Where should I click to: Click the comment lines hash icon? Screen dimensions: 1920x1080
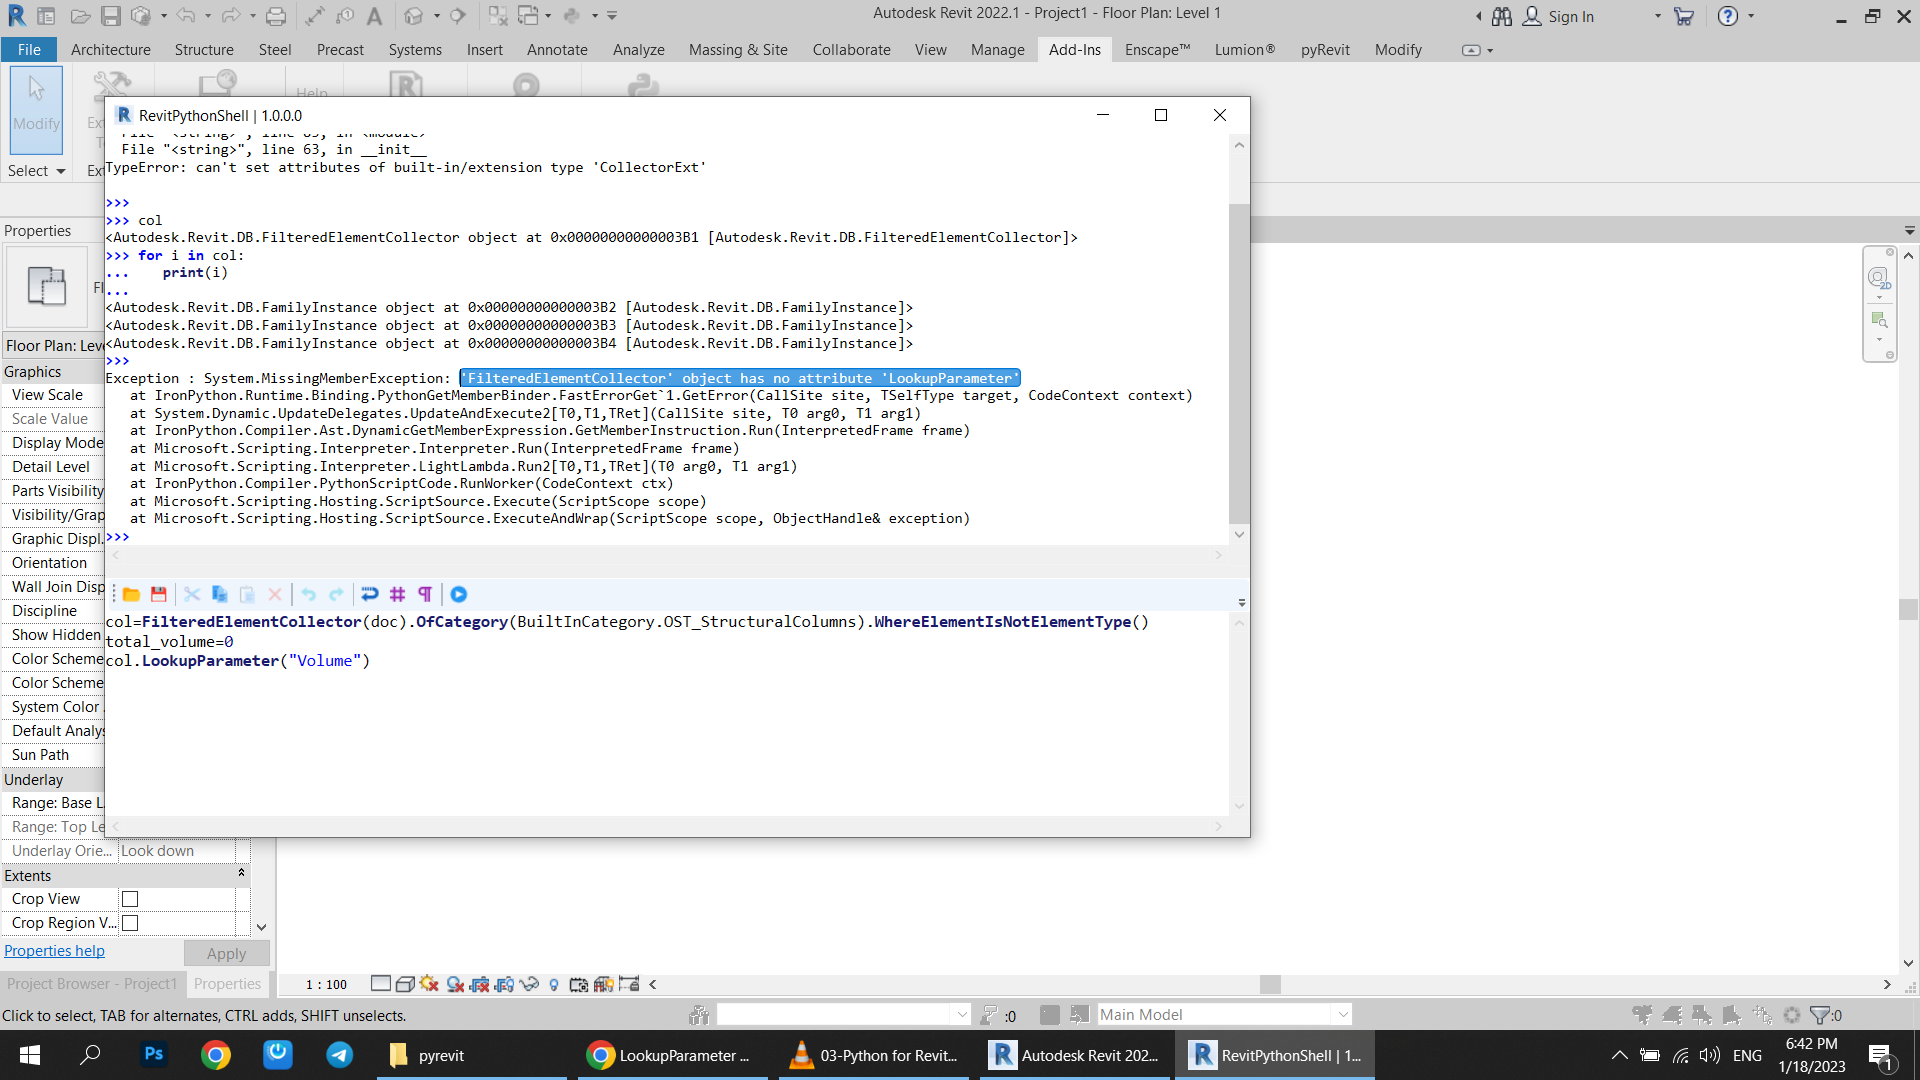(x=397, y=594)
